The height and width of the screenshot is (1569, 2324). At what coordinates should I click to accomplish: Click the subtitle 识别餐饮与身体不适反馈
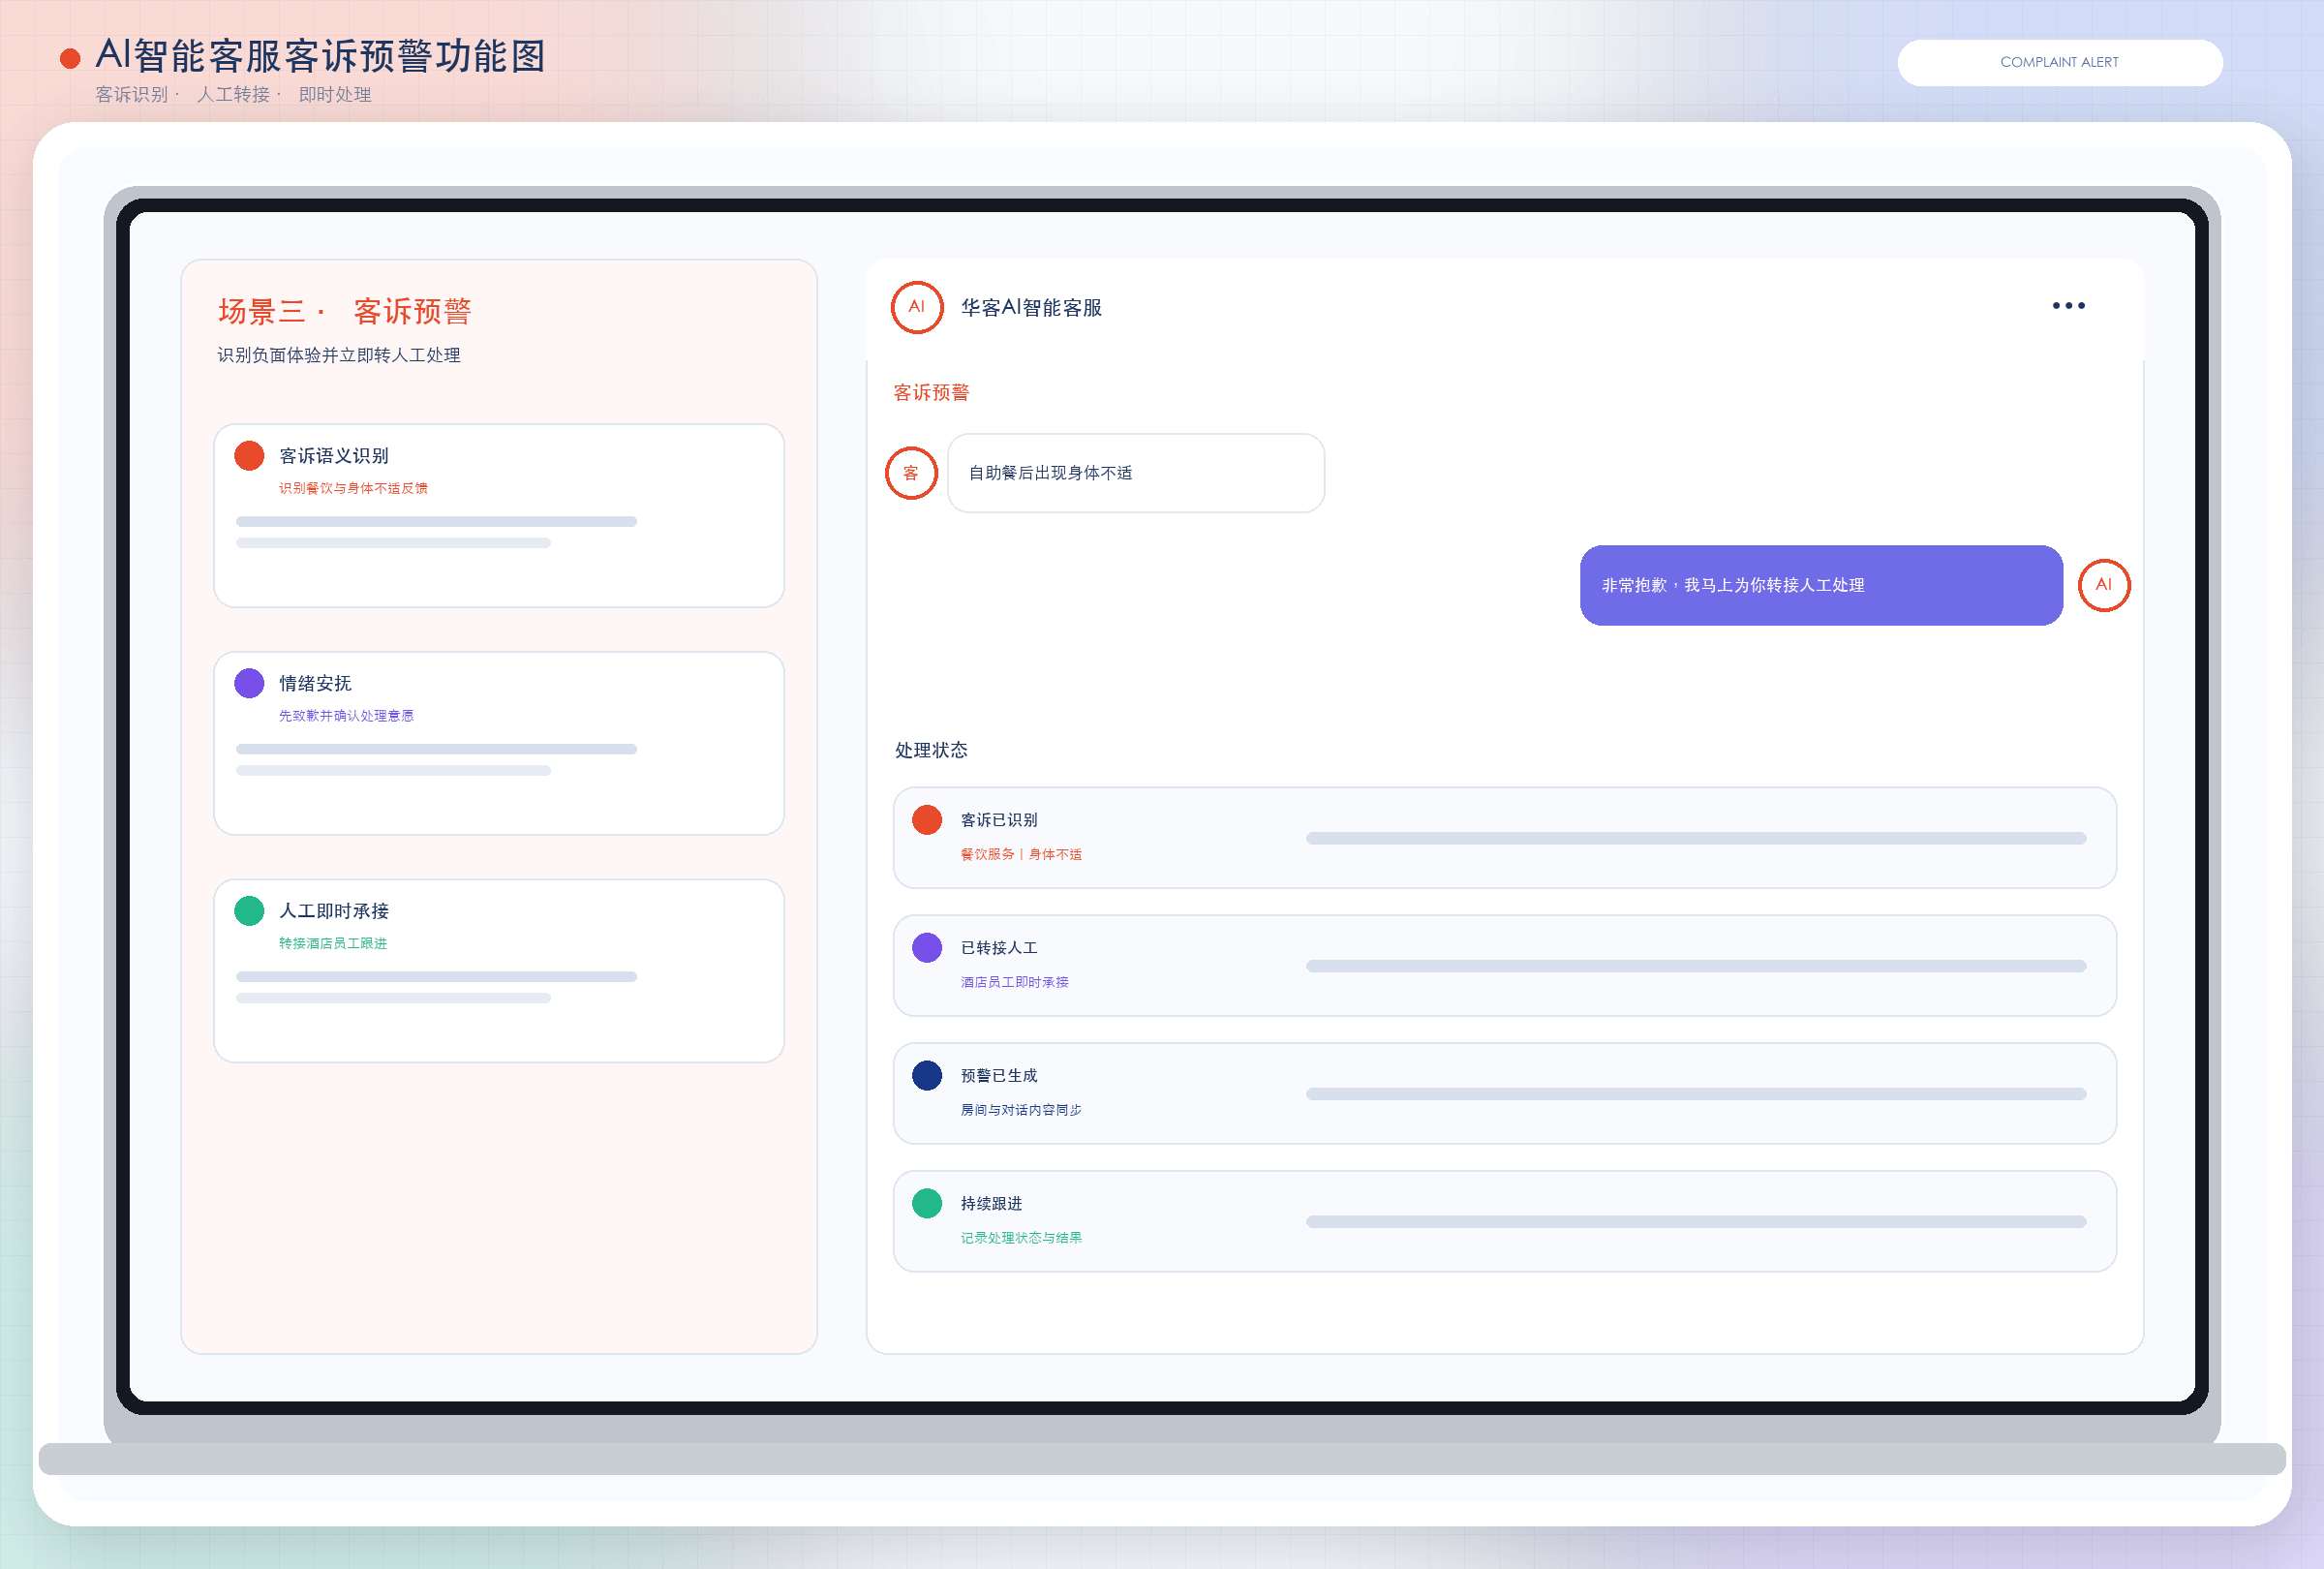[353, 488]
